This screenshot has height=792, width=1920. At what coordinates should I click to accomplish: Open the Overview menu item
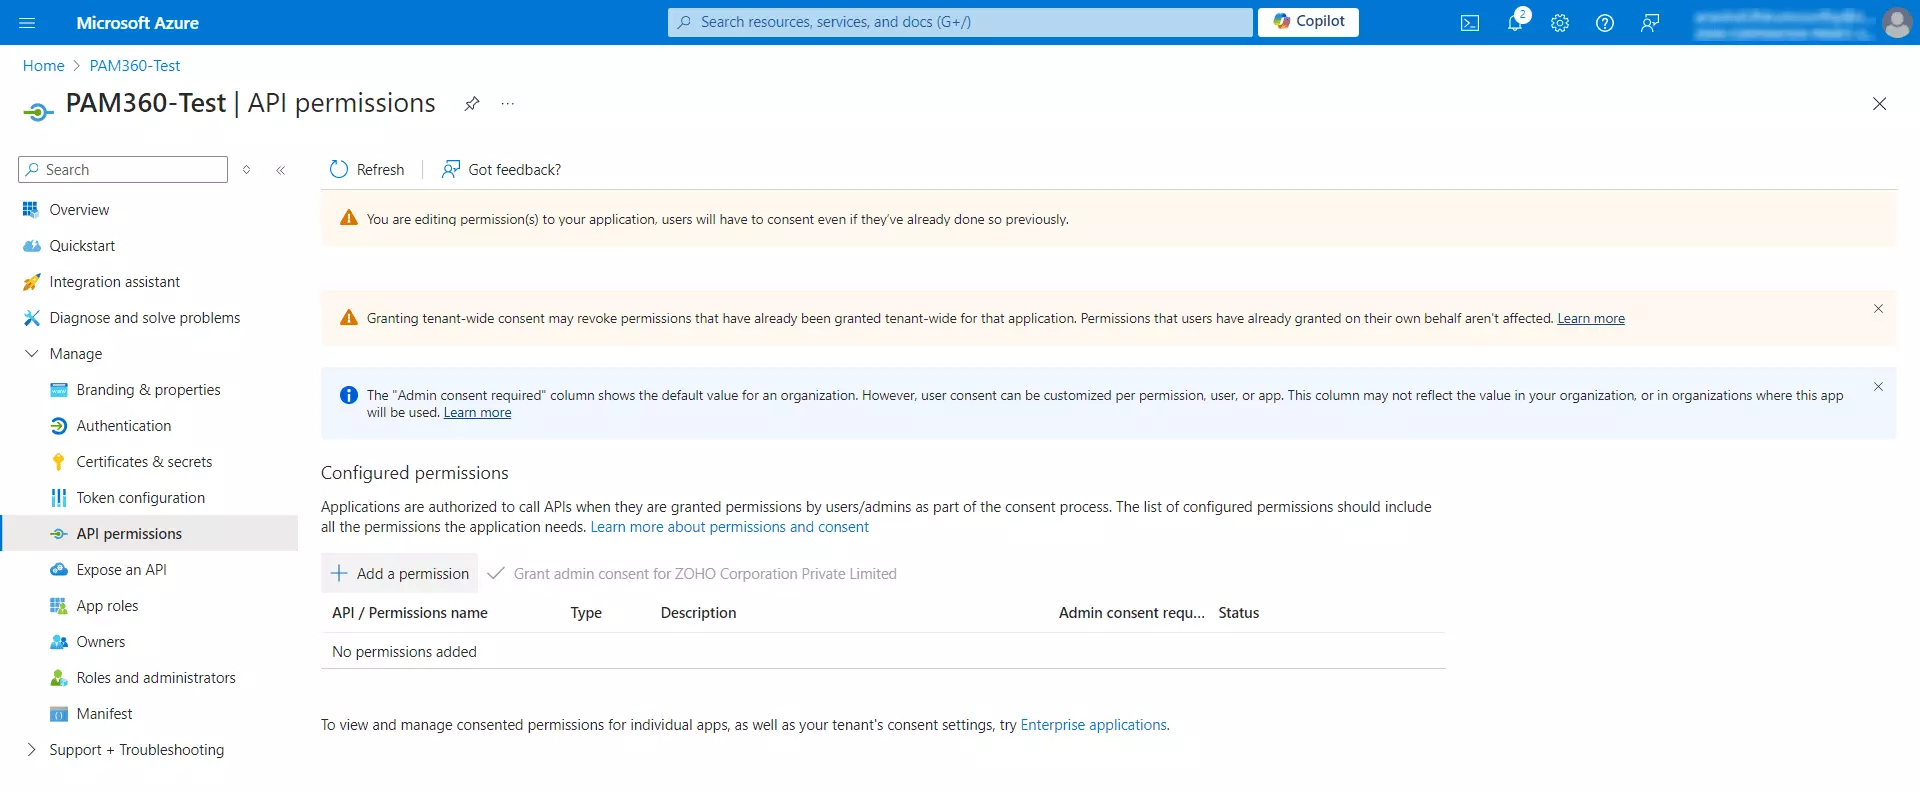[80, 210]
